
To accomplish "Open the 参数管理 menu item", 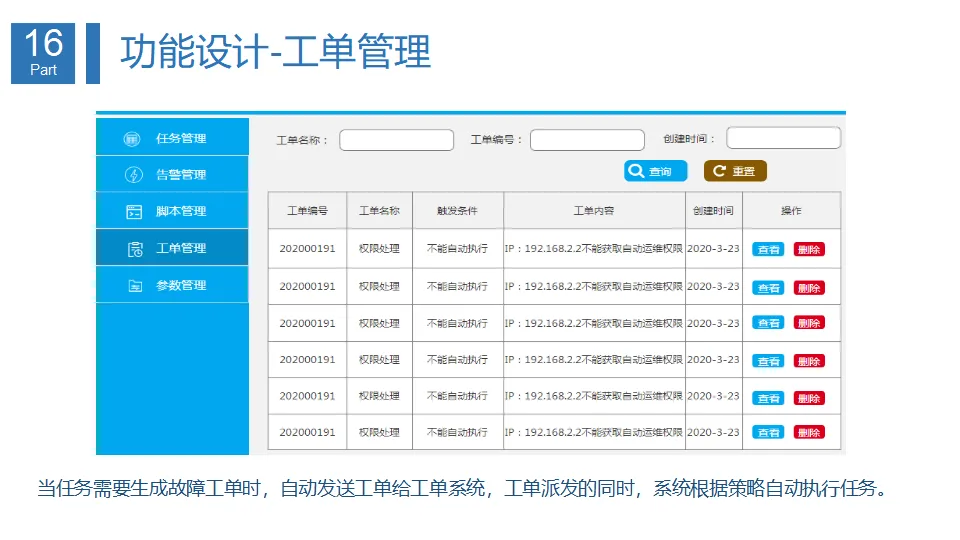I will click(x=172, y=285).
